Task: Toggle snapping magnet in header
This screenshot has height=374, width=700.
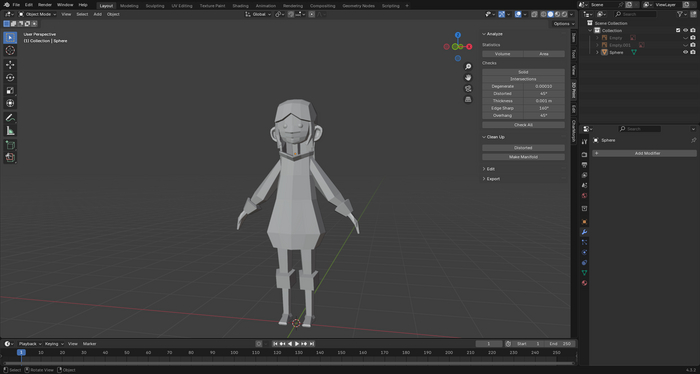Action: [291, 14]
